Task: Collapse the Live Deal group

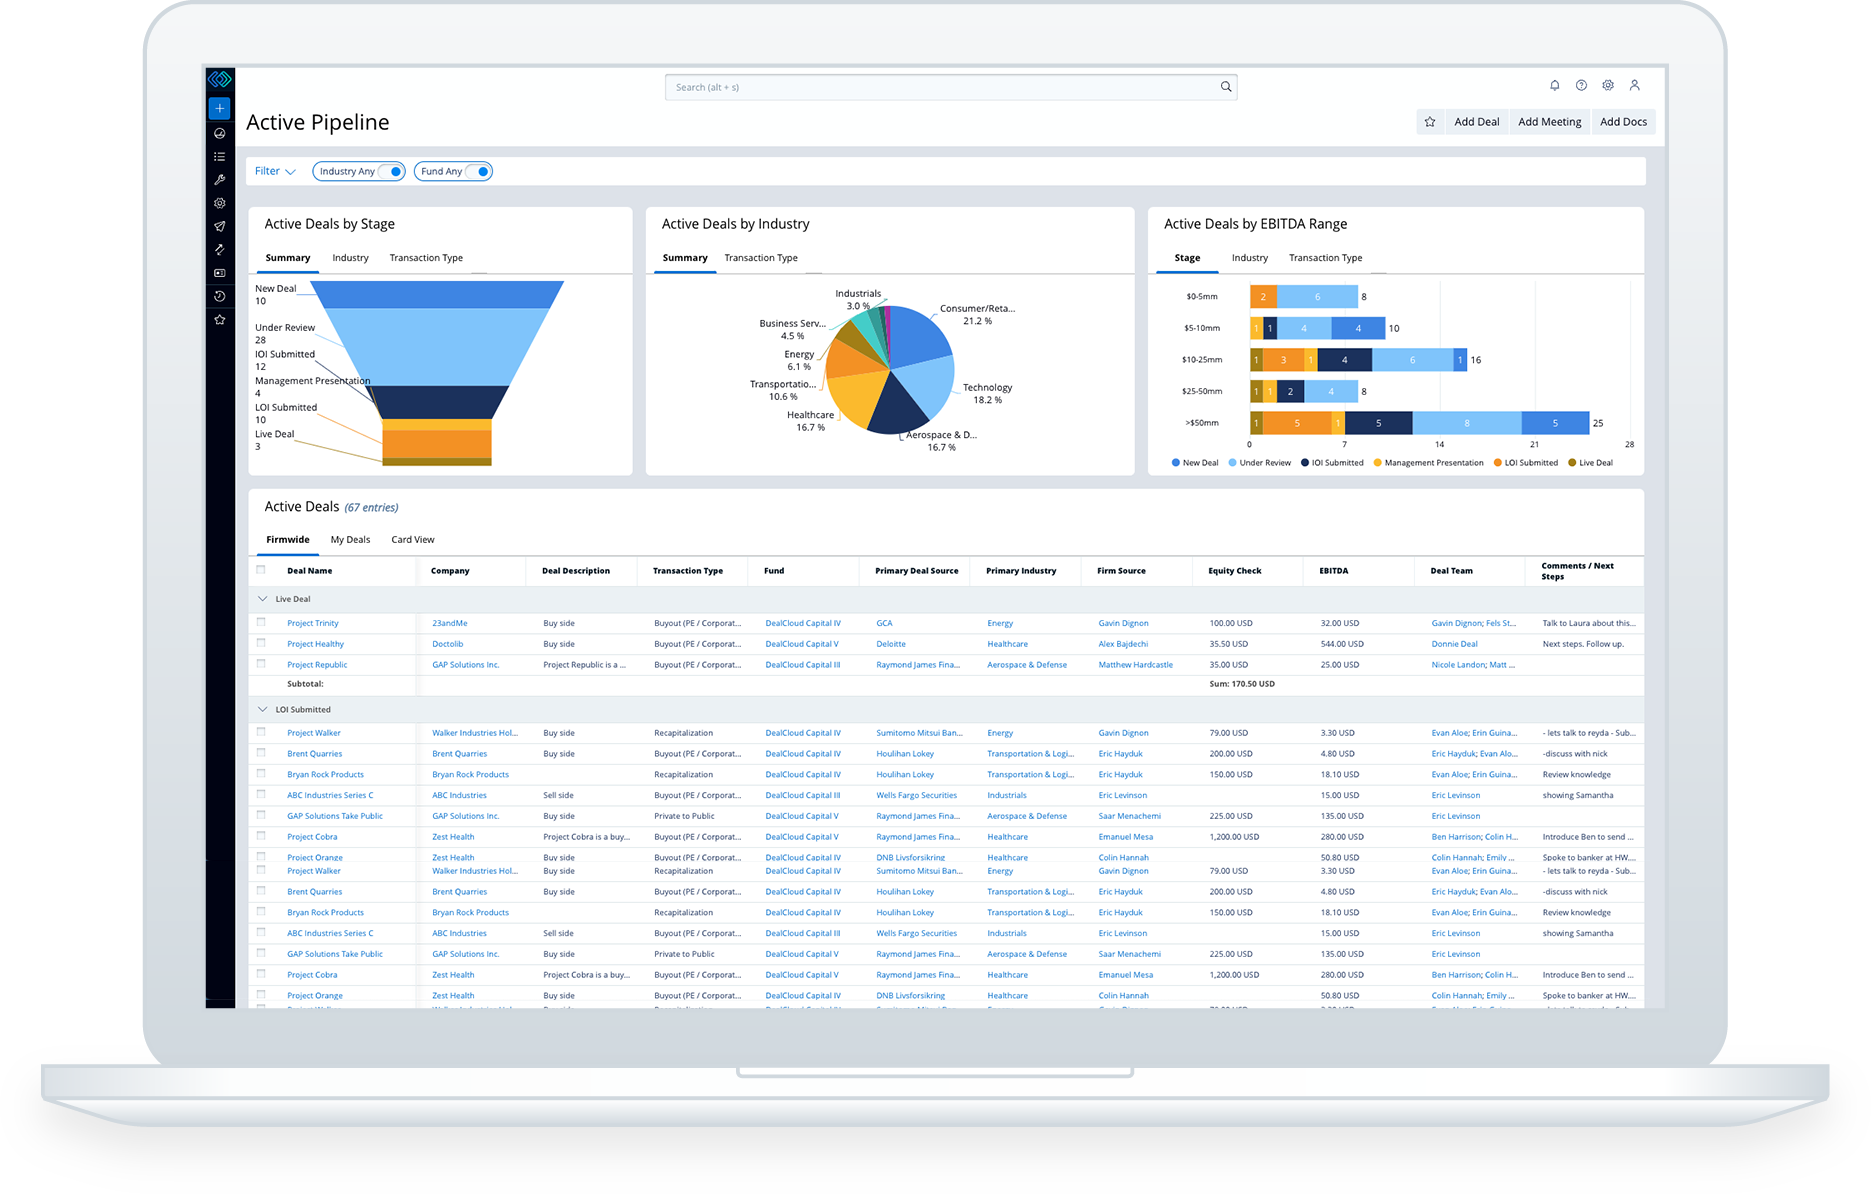Action: 265,598
